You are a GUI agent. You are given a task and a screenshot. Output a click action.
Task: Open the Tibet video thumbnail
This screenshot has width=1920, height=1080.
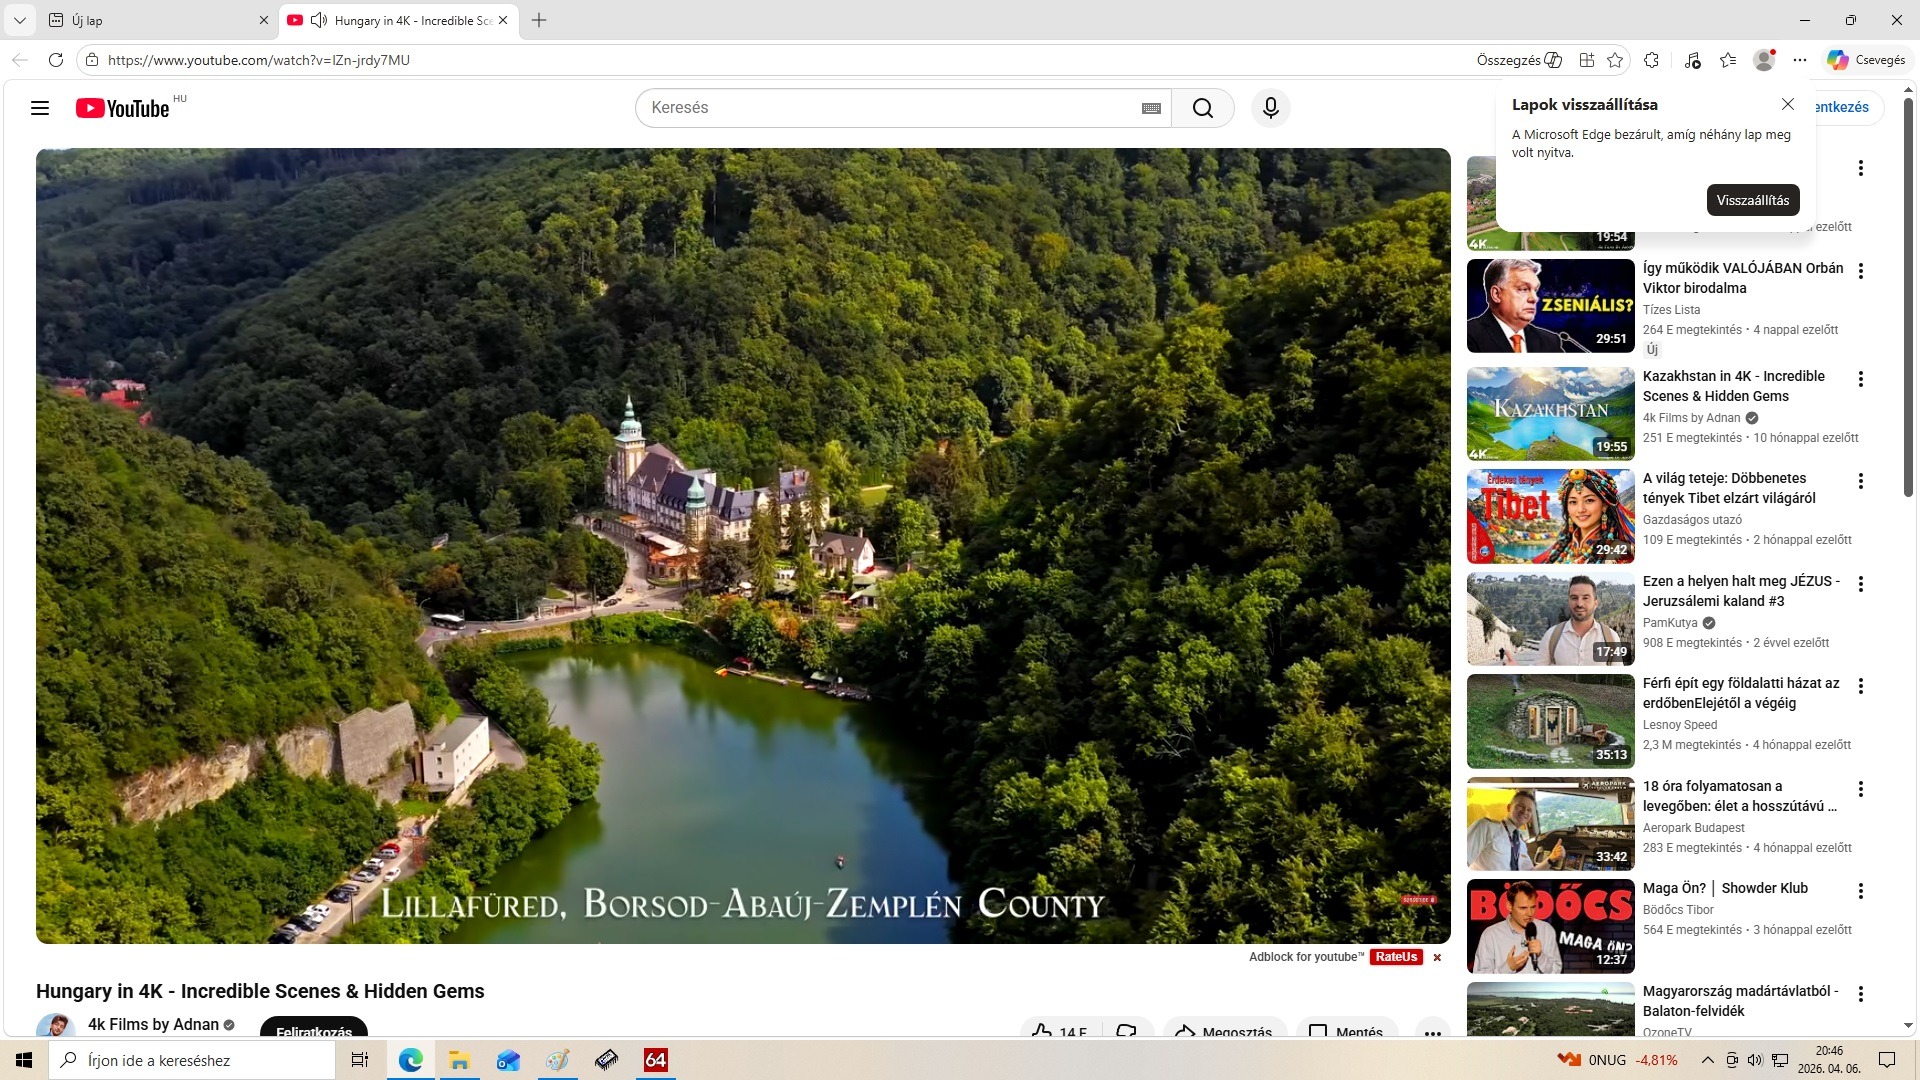pos(1550,516)
